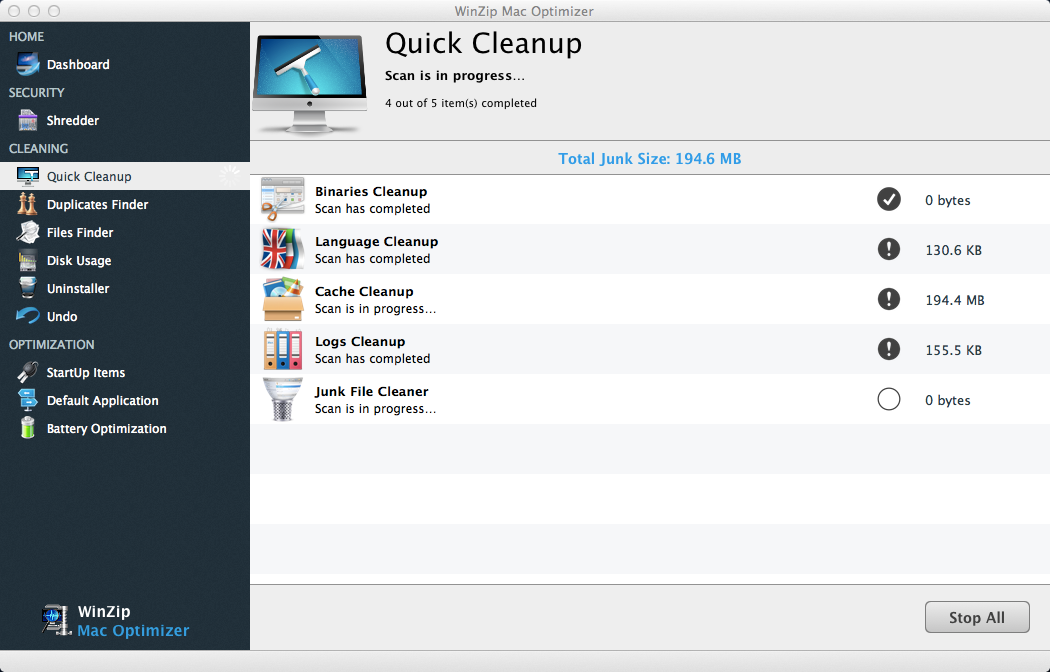This screenshot has width=1050, height=672.
Task: Click the WinZip Mac Optimizer logo
Action: pyautogui.click(x=116, y=621)
